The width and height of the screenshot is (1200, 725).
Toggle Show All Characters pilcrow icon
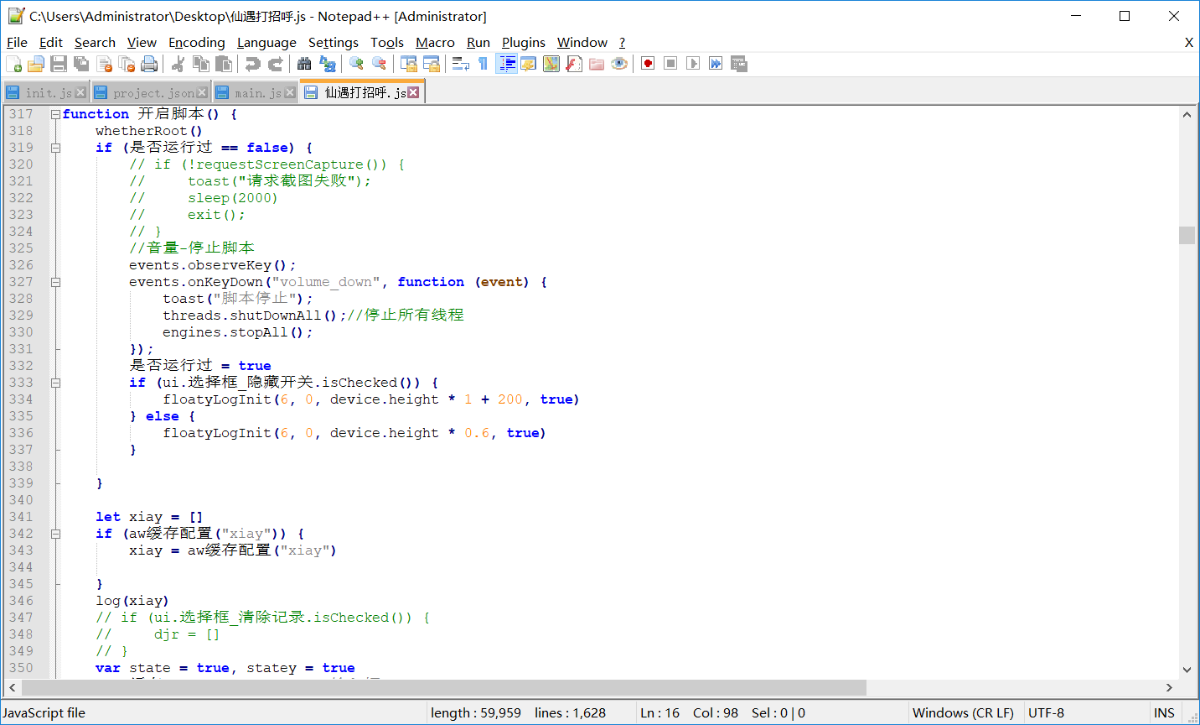point(483,64)
